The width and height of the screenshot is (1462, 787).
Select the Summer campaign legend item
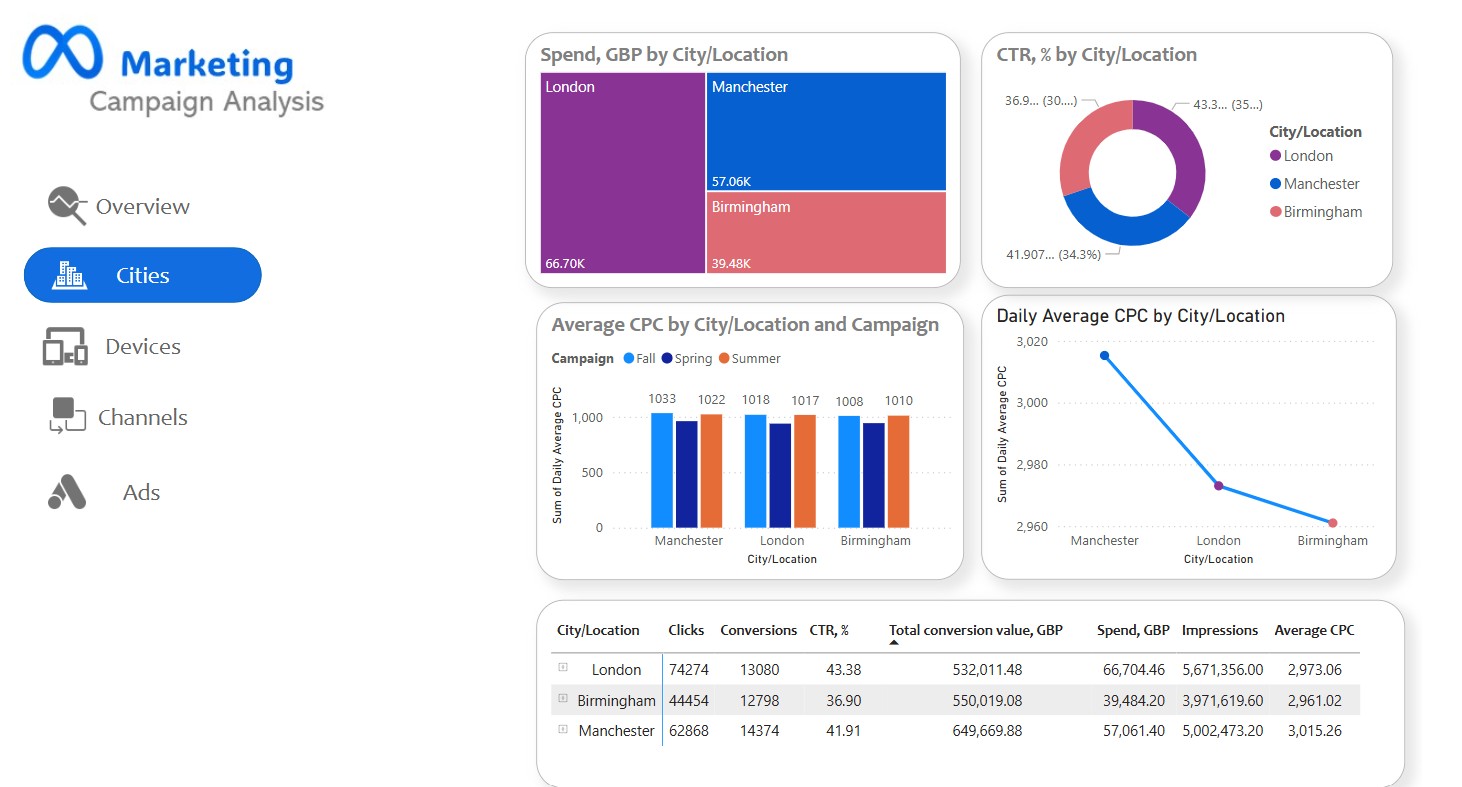click(748, 358)
